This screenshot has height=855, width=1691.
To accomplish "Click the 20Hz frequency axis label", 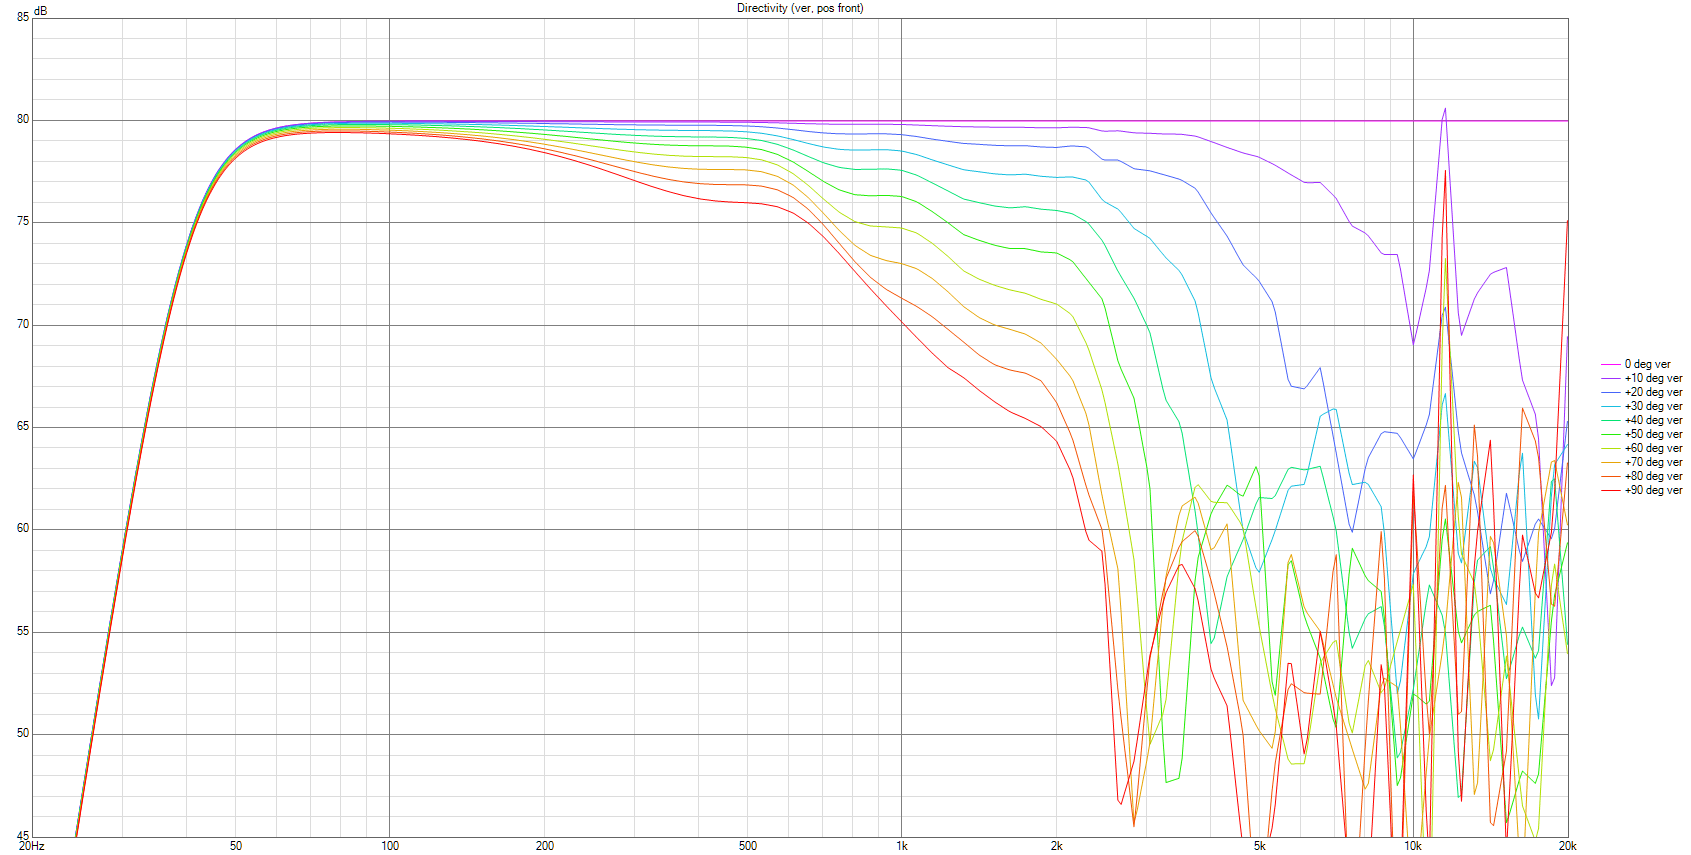I will [32, 846].
